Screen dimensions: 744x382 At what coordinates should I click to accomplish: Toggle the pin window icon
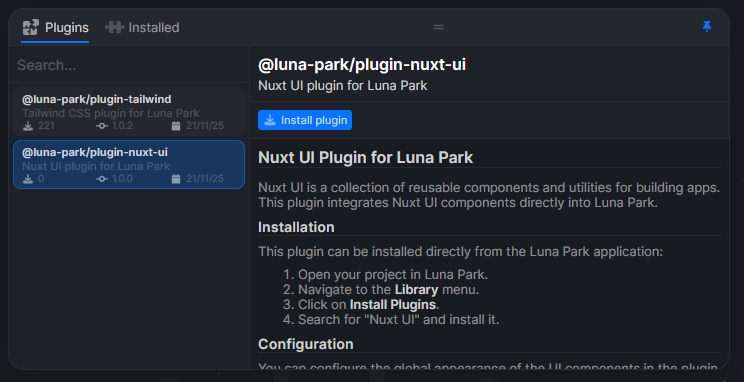[707, 27]
